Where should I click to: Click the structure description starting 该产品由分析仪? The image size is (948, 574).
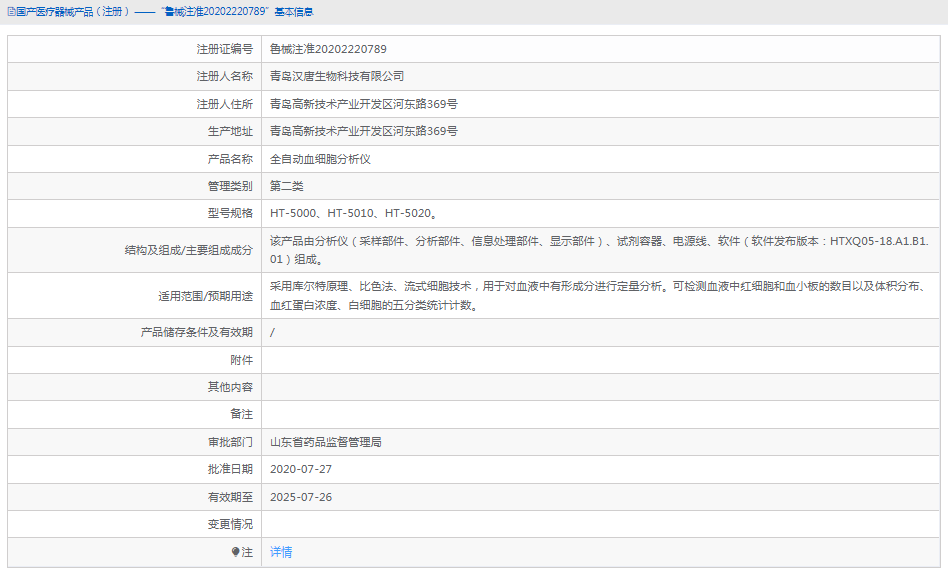599,250
